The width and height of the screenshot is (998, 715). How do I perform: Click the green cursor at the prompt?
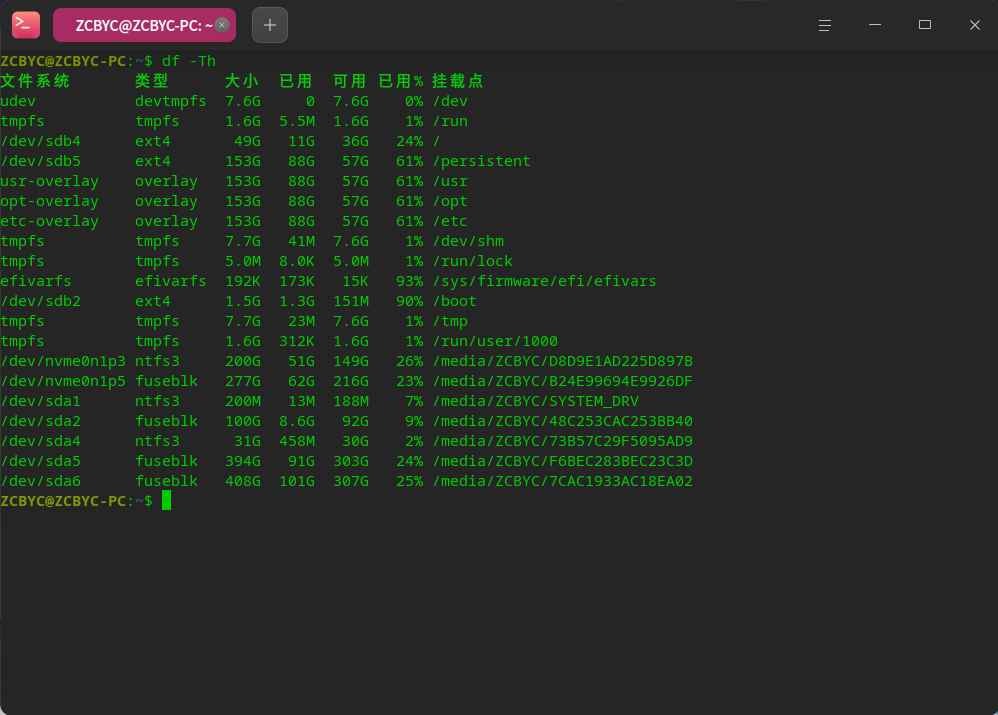[166, 500]
